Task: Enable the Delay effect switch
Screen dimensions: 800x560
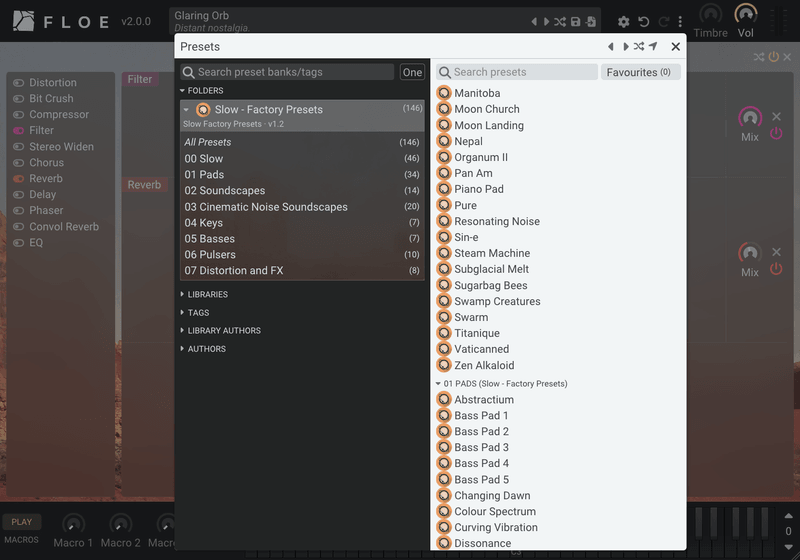Action: click(x=18, y=195)
